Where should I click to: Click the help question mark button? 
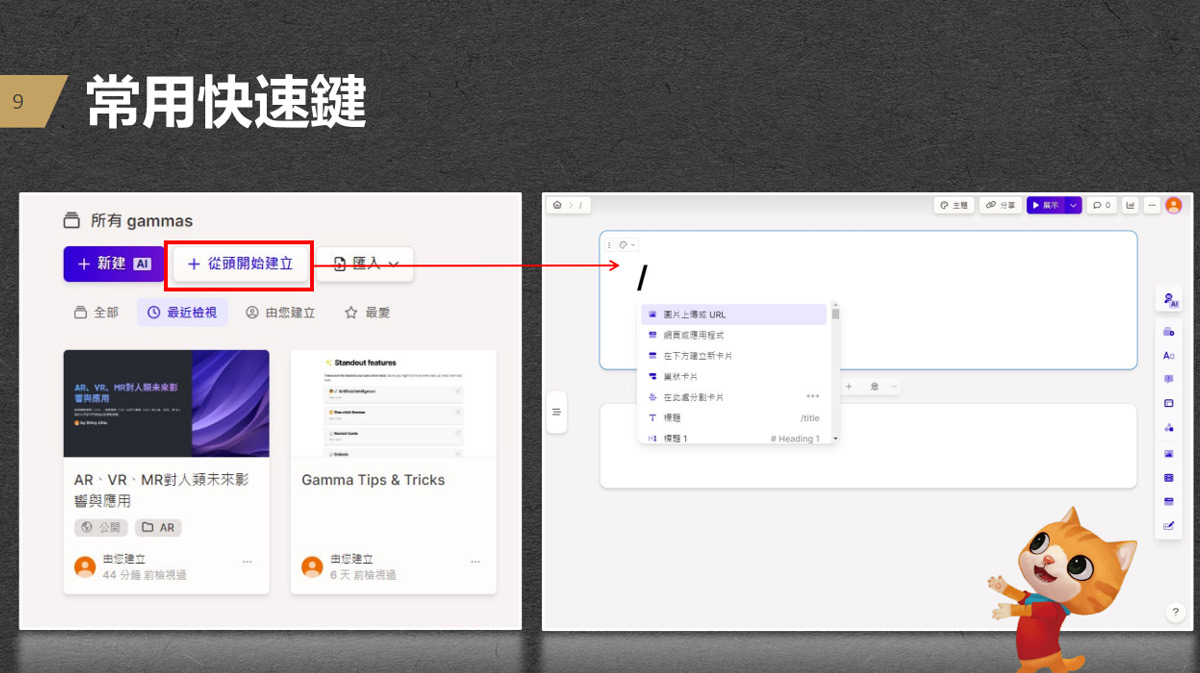pos(1175,612)
